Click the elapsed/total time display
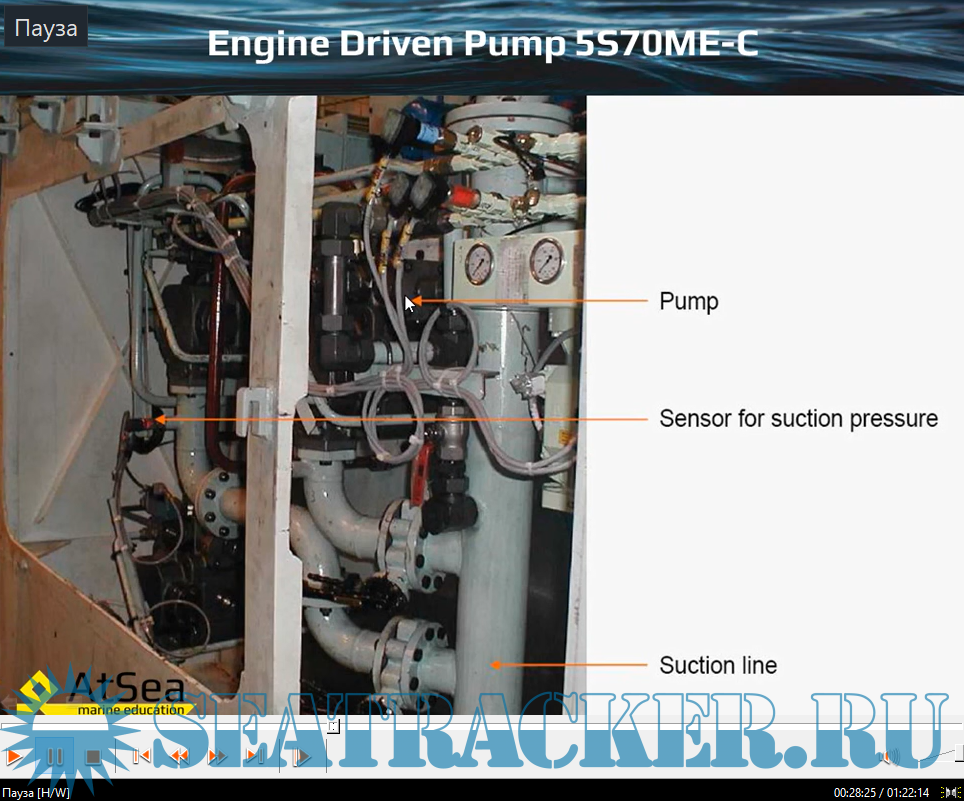 (x=881, y=792)
